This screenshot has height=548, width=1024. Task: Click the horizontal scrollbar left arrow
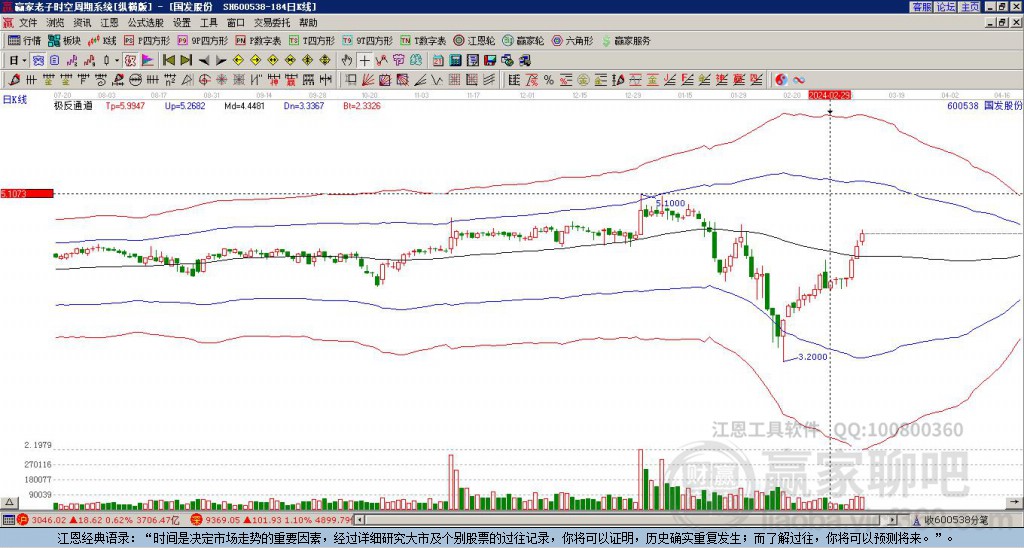pyautogui.click(x=360, y=520)
